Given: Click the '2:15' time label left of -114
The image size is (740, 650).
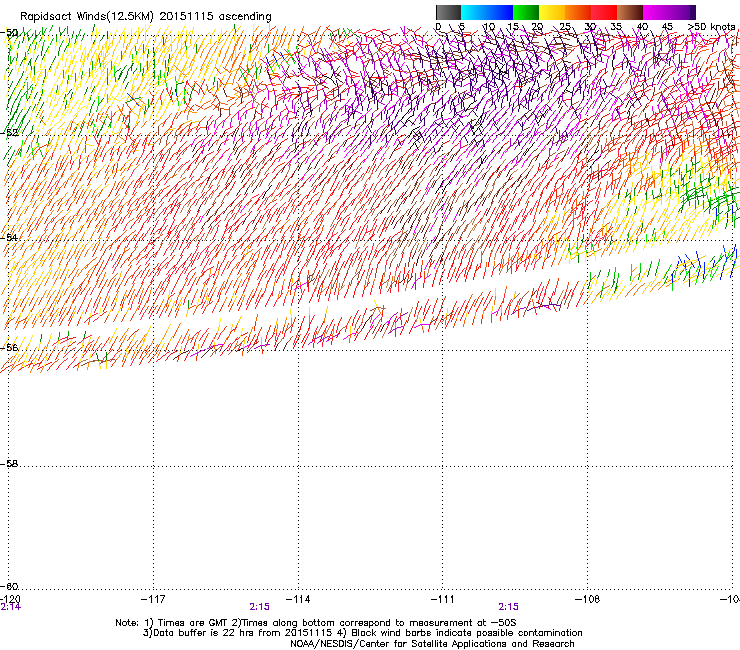Looking at the screenshot, I should click(x=260, y=607).
